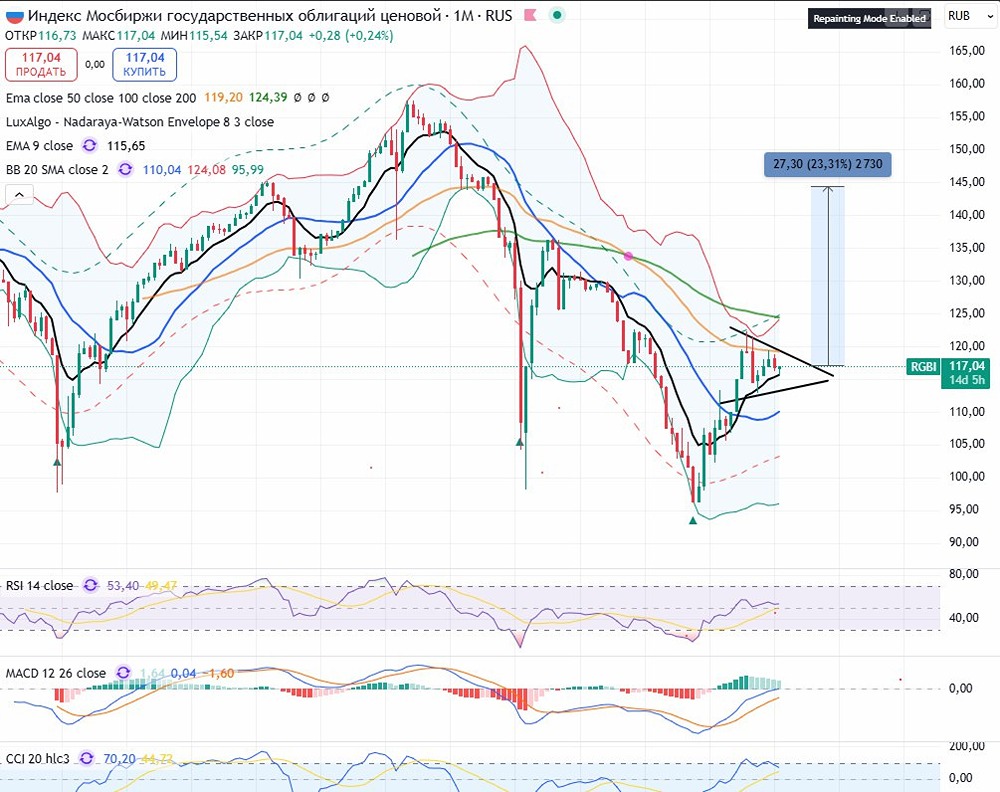Click the pink bookmark icon after 1M · RUS

(x=531, y=15)
